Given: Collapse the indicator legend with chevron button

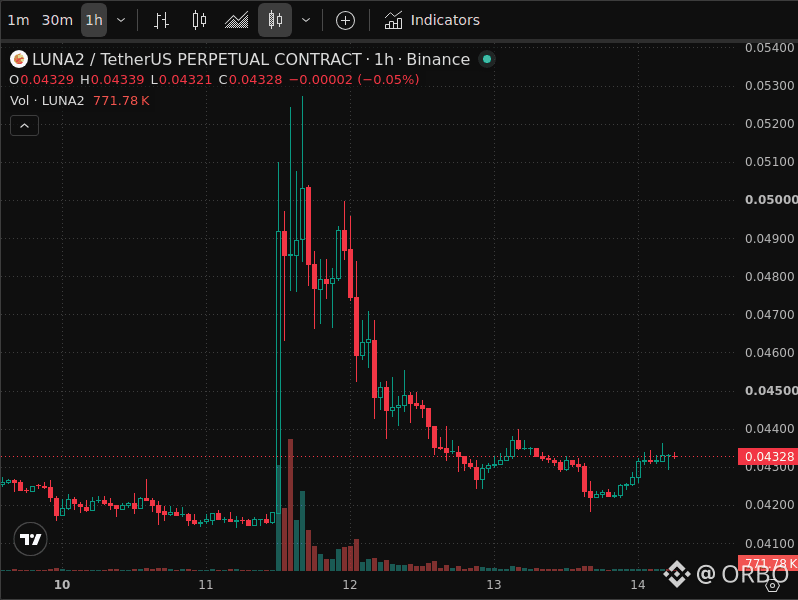Looking at the screenshot, I should [24, 126].
